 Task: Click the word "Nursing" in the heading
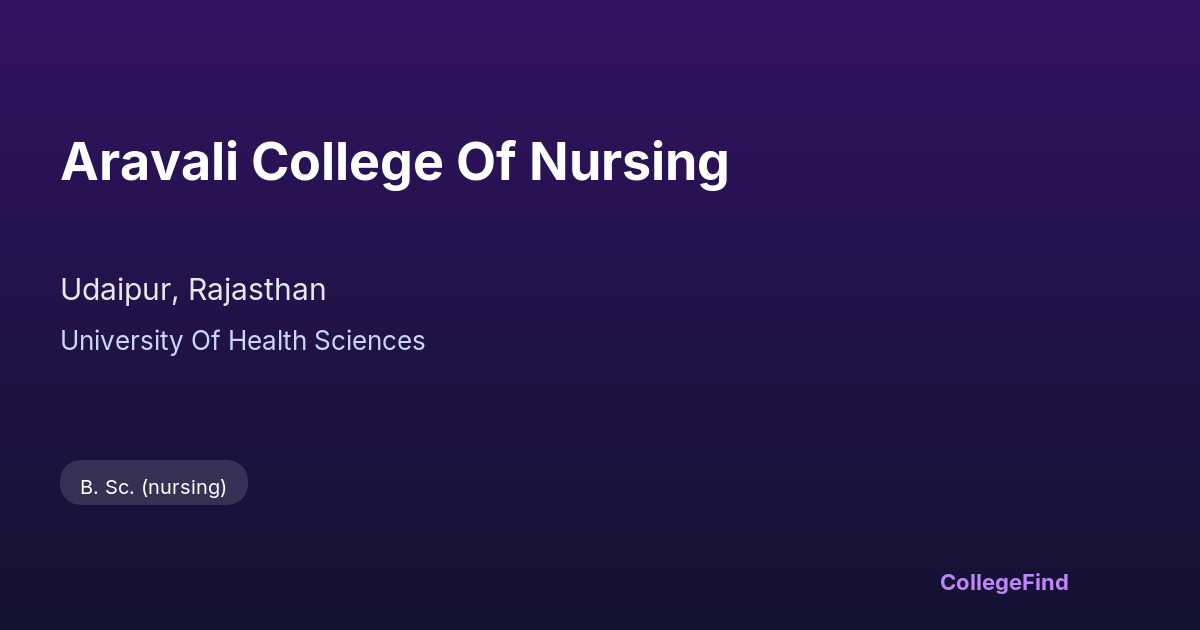pos(629,162)
